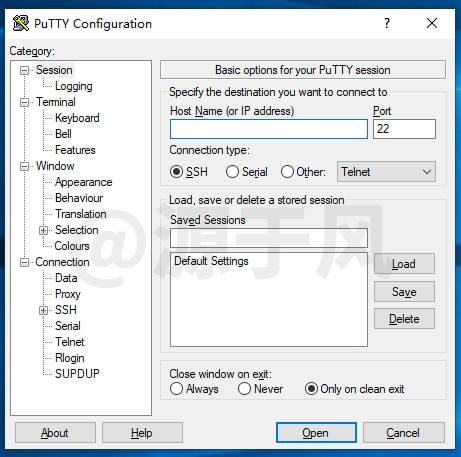The height and width of the screenshot is (457, 461).
Task: Focus the Host Name input field
Action: 269,129
